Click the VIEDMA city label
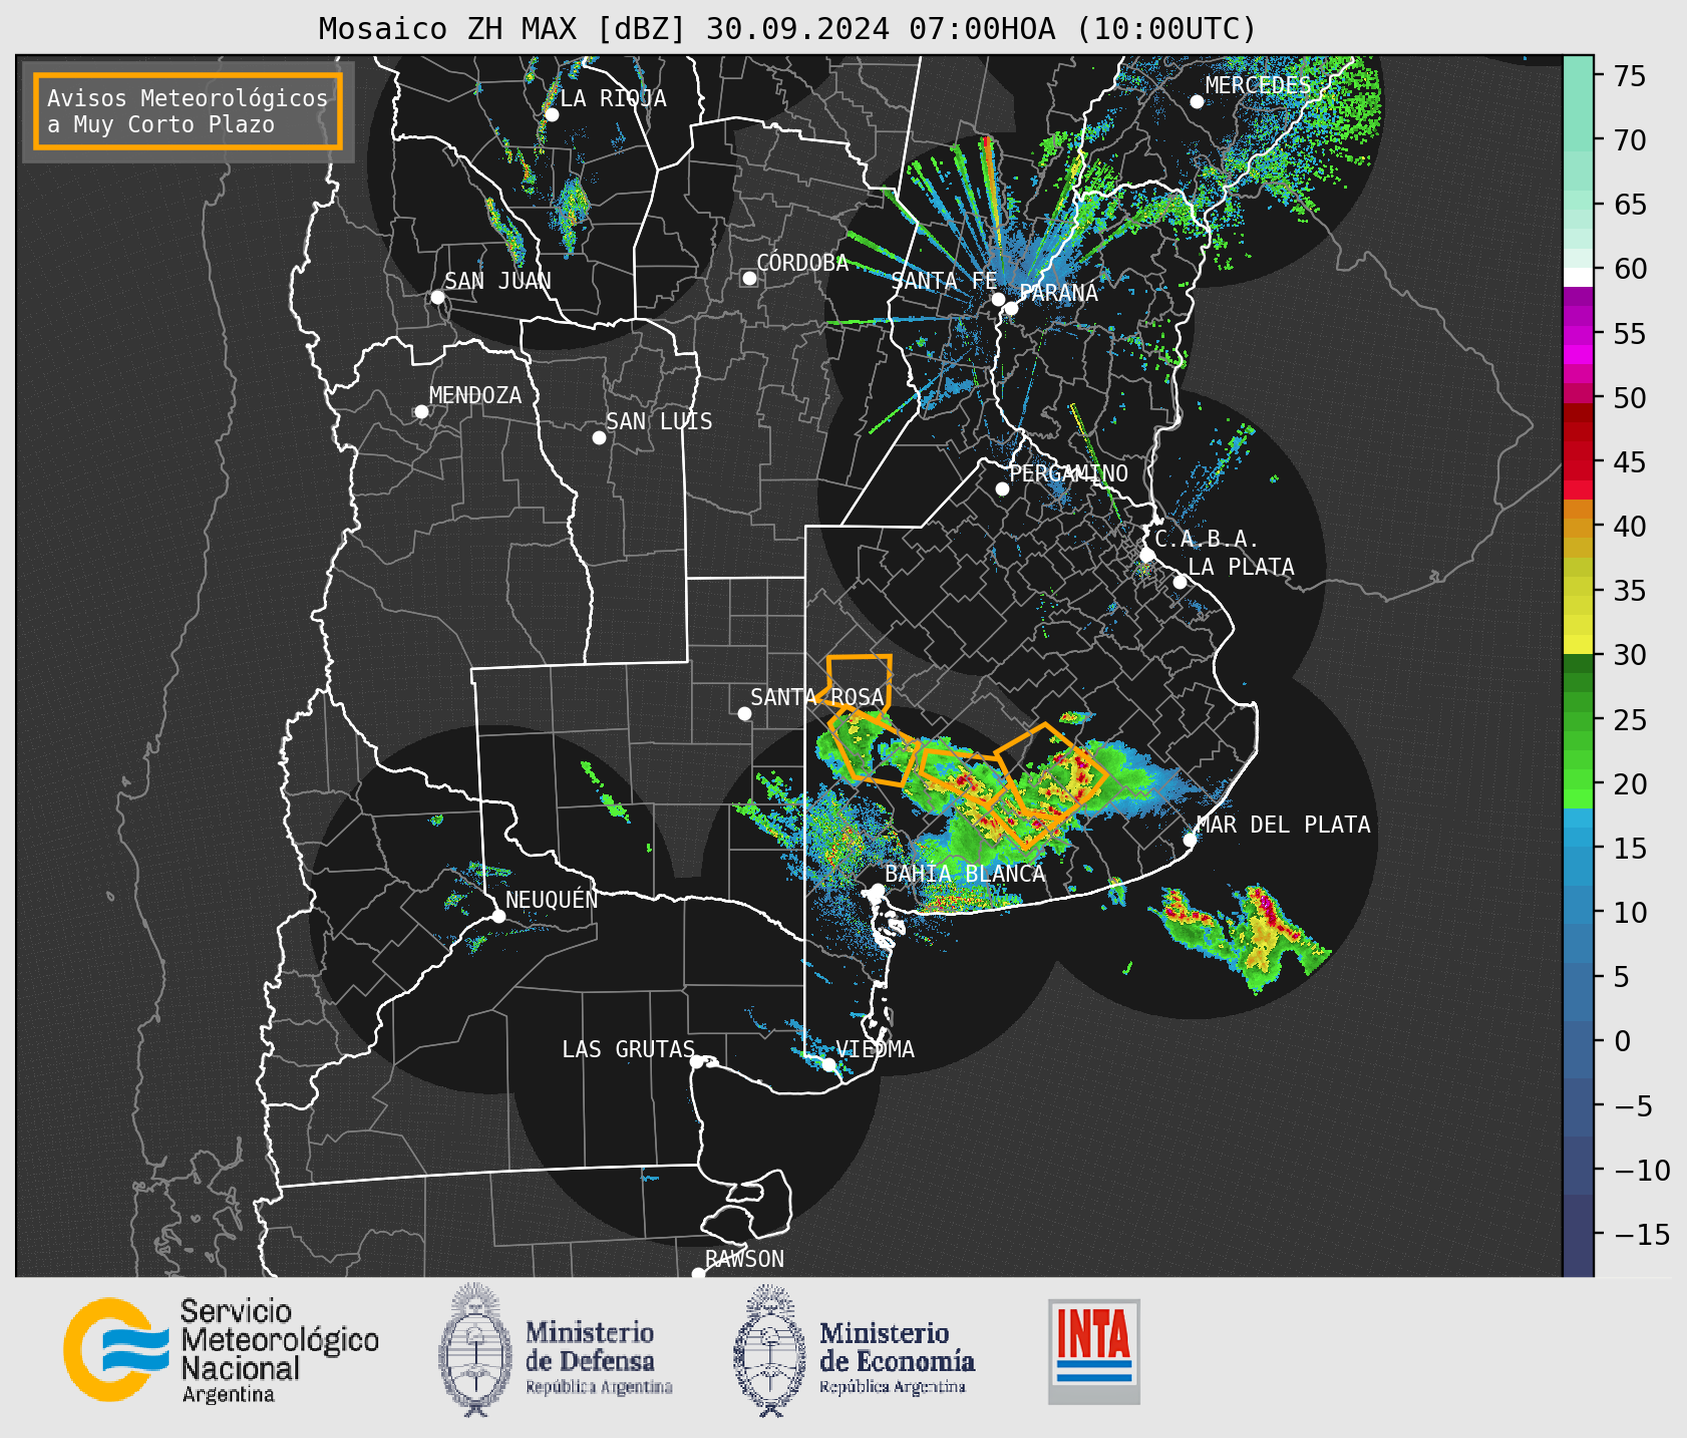 875,1050
